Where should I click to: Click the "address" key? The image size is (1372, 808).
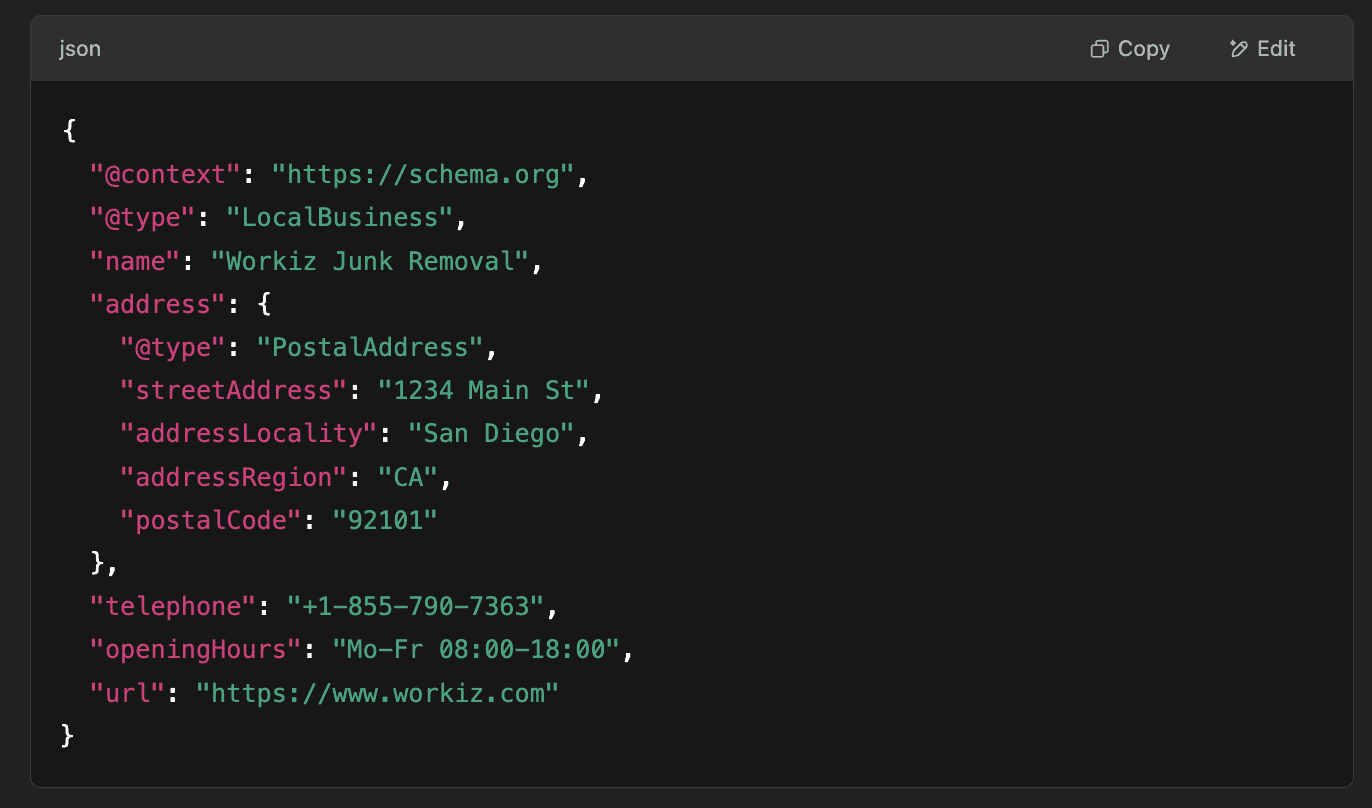[x=158, y=304]
